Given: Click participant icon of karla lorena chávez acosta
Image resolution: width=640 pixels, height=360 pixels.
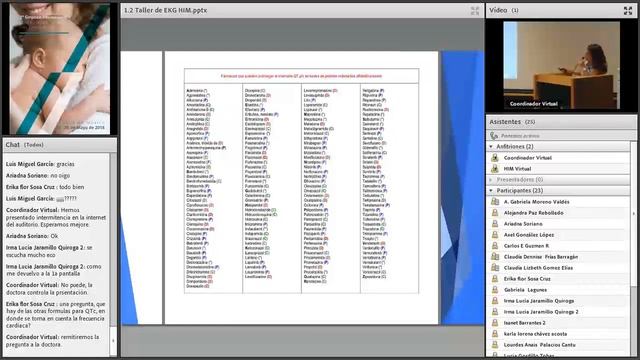Looking at the screenshot, I should [495, 334].
